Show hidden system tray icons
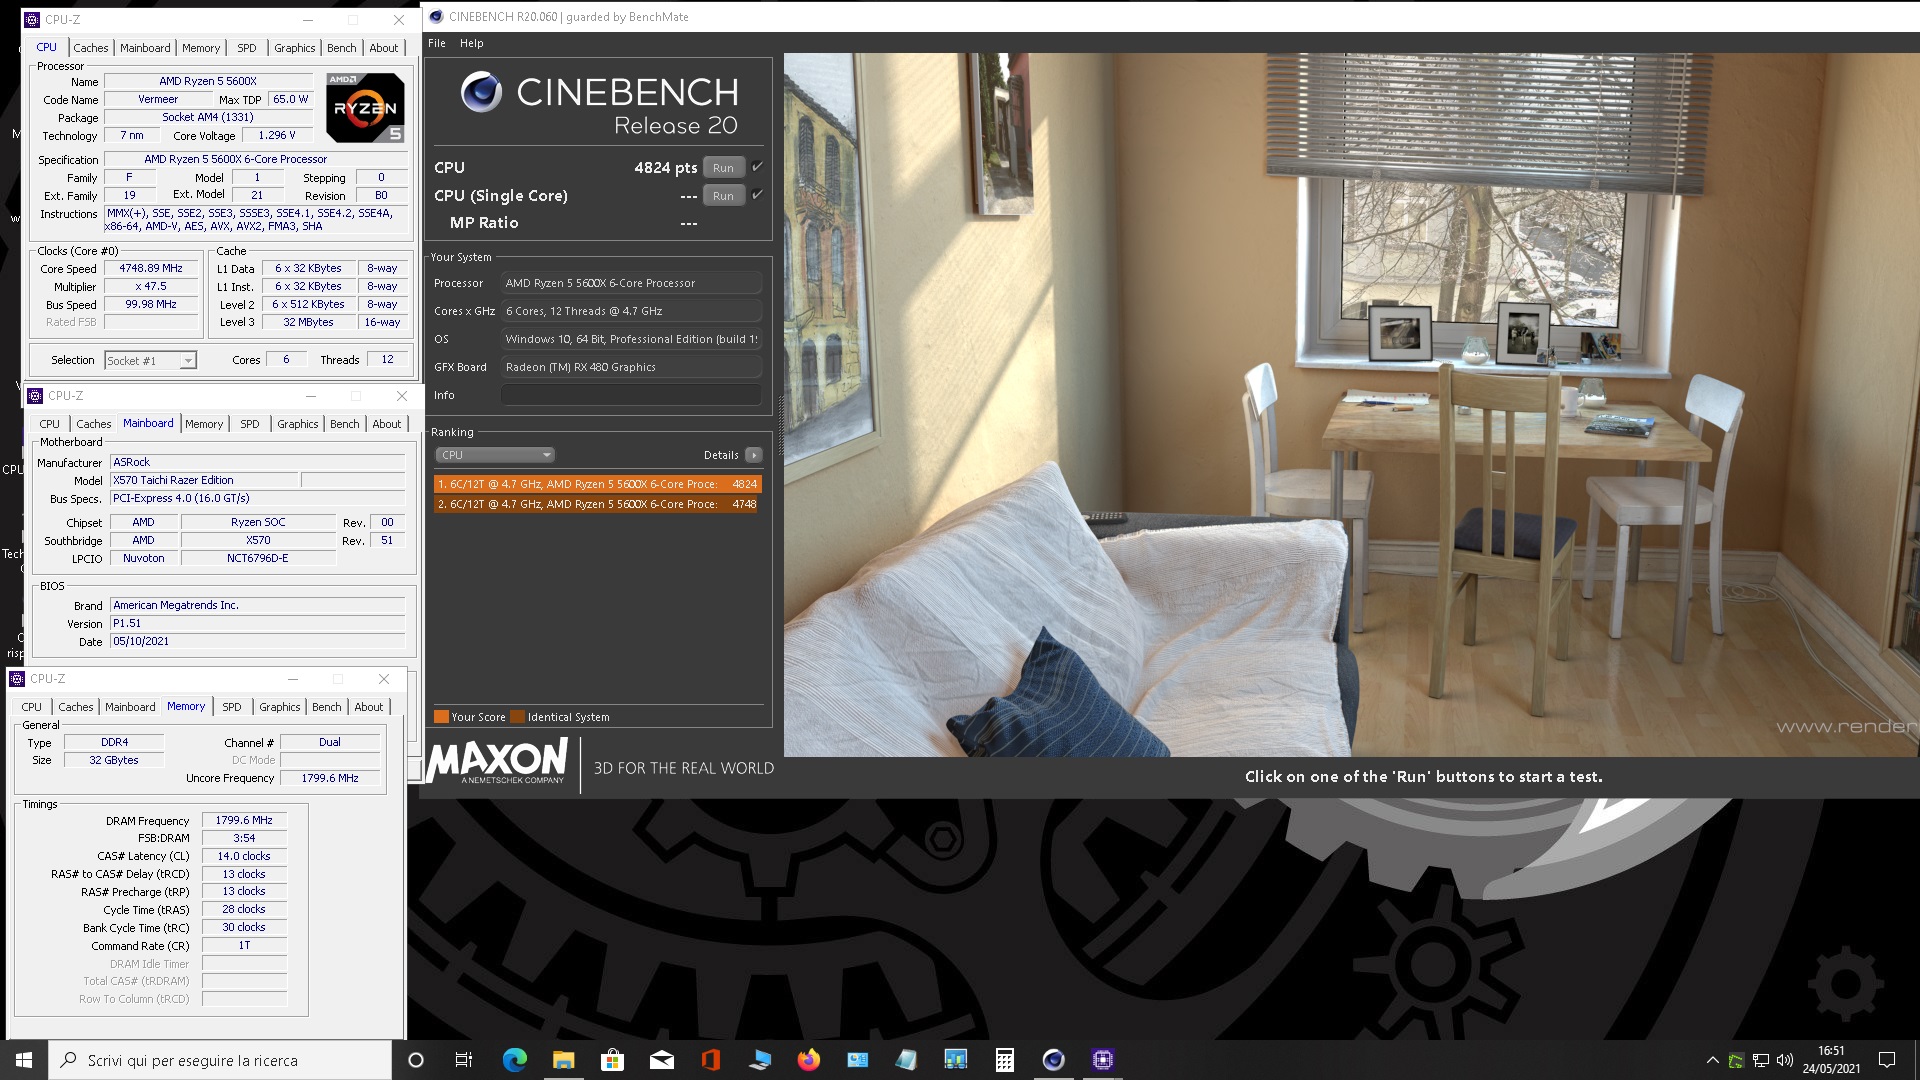The image size is (1920, 1080). (x=1712, y=1060)
